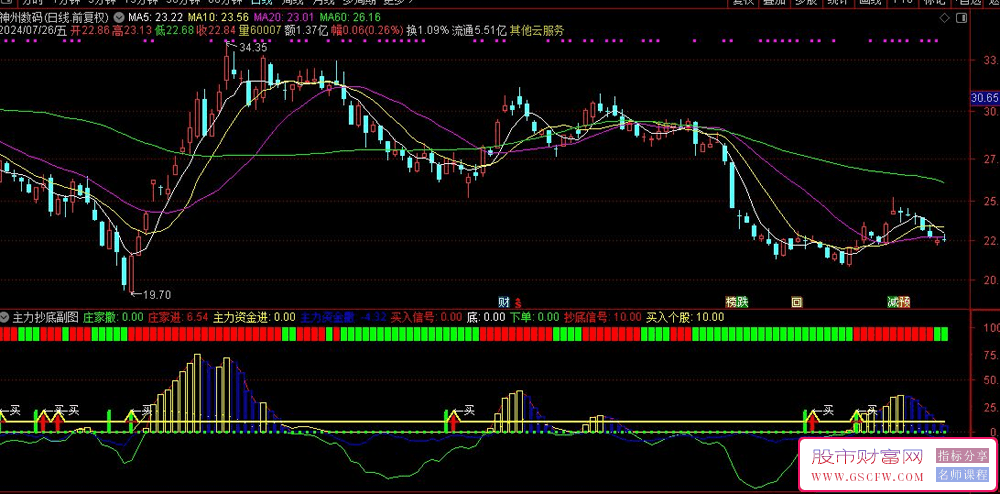Screen dimensions: 1000x494
Task: Open the 更多 periods menu
Action: click(x=397, y=2)
